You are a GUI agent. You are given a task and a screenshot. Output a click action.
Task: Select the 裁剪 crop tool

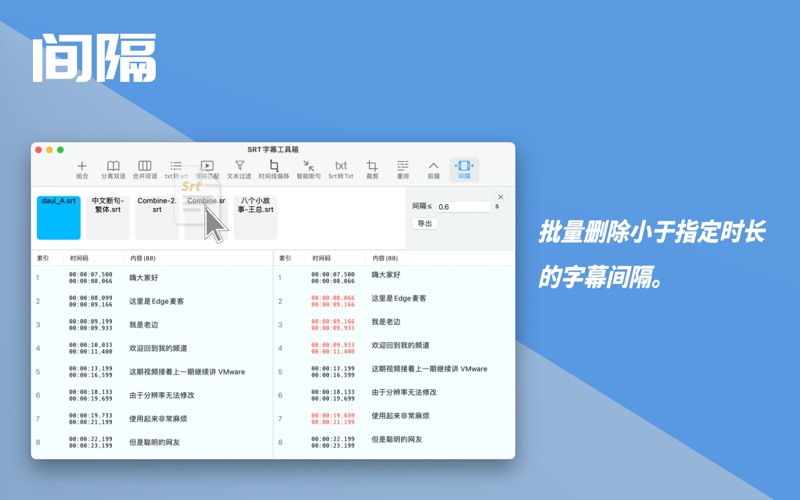(x=372, y=169)
